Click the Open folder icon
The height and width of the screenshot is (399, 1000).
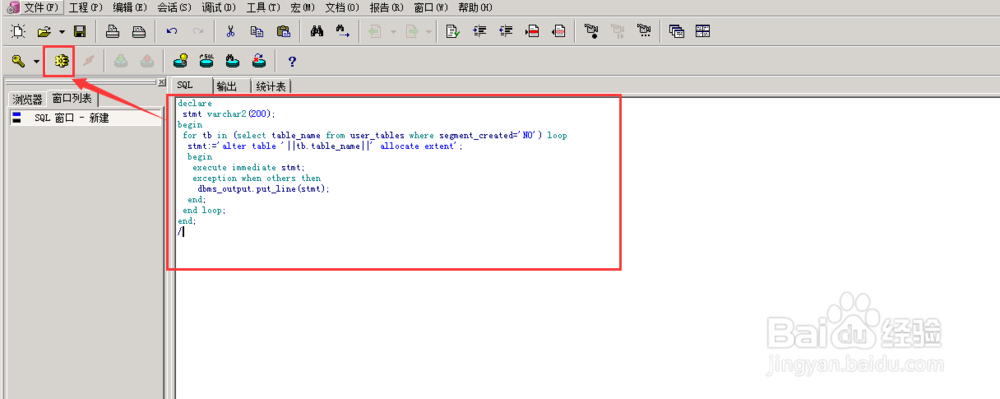44,31
